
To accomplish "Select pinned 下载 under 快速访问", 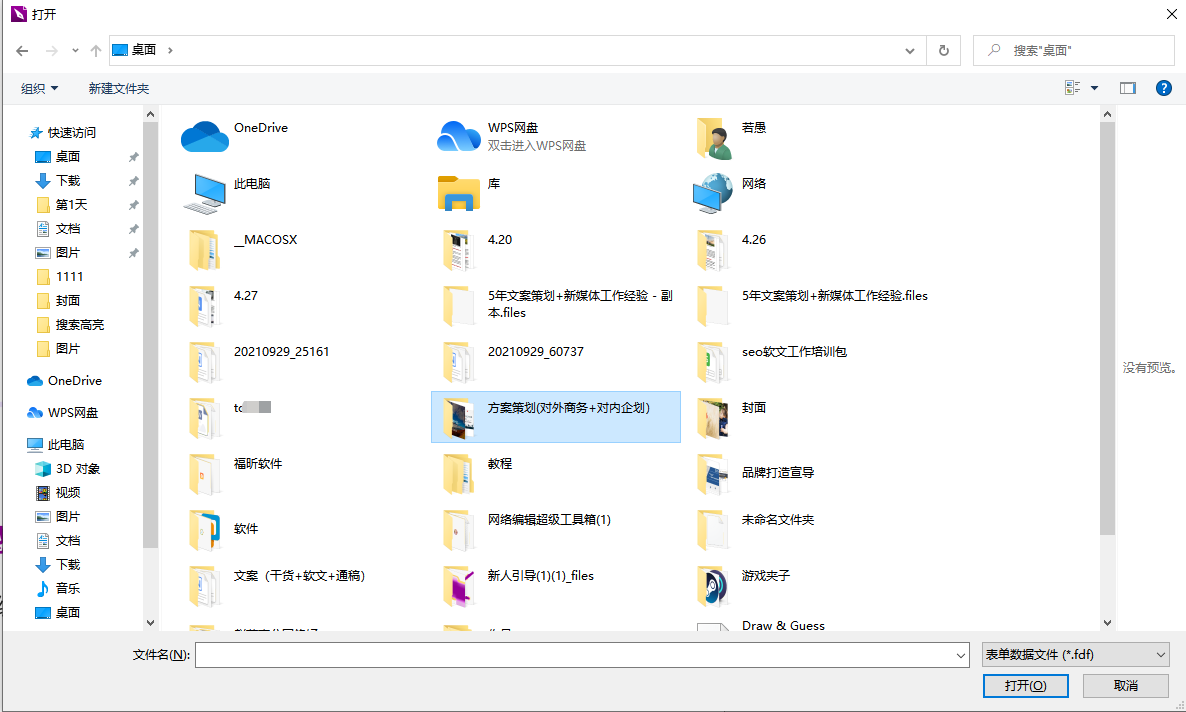I will [65, 180].
